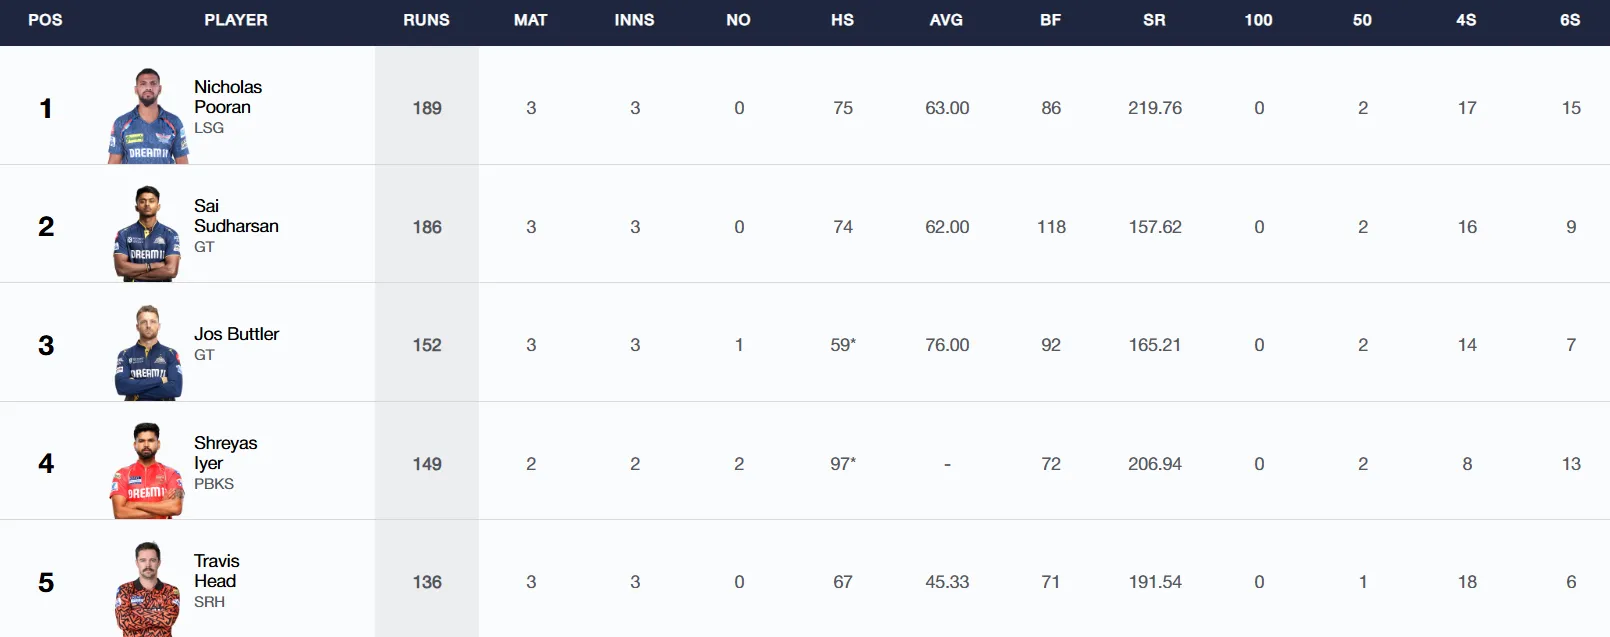The width and height of the screenshot is (1610, 637).
Task: Select Pooran's 189 runs cell
Action: click(x=427, y=108)
